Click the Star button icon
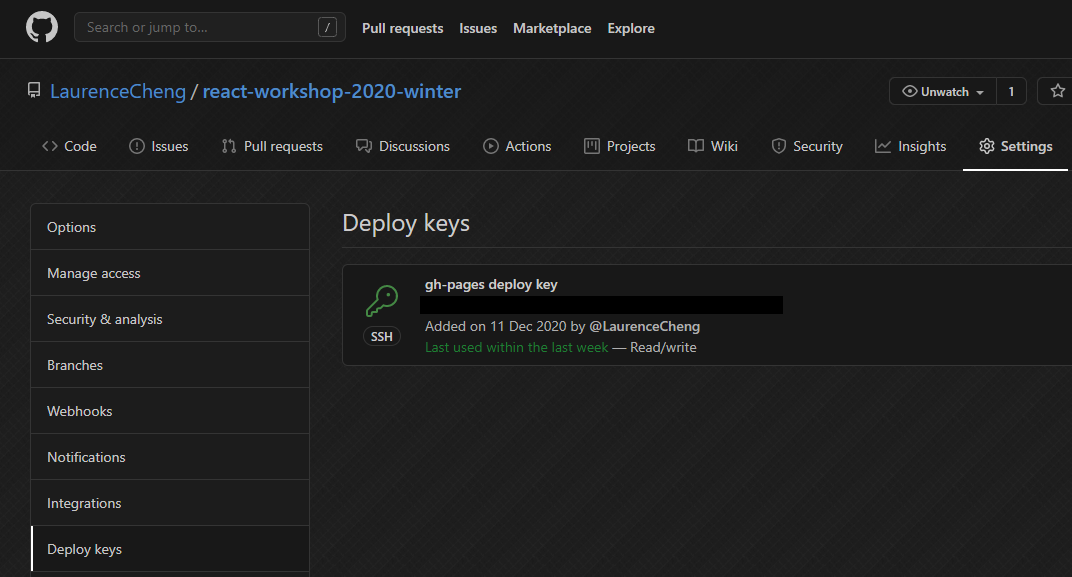 pyautogui.click(x=1057, y=91)
